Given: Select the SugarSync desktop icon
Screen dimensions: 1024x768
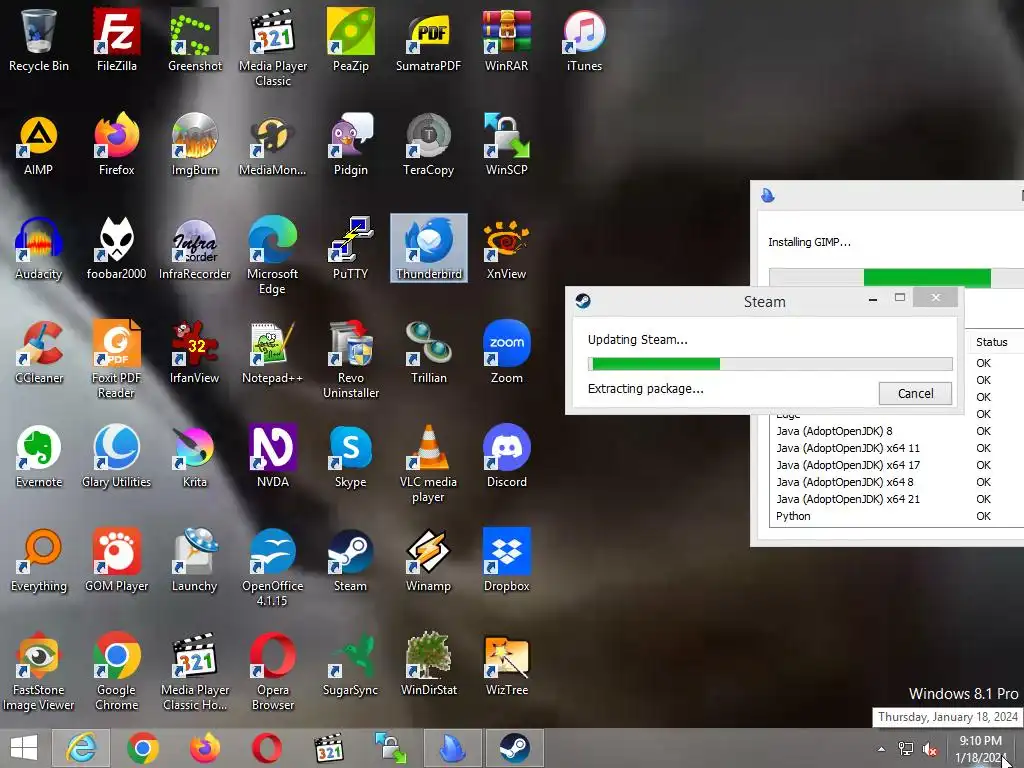Looking at the screenshot, I should (351, 664).
